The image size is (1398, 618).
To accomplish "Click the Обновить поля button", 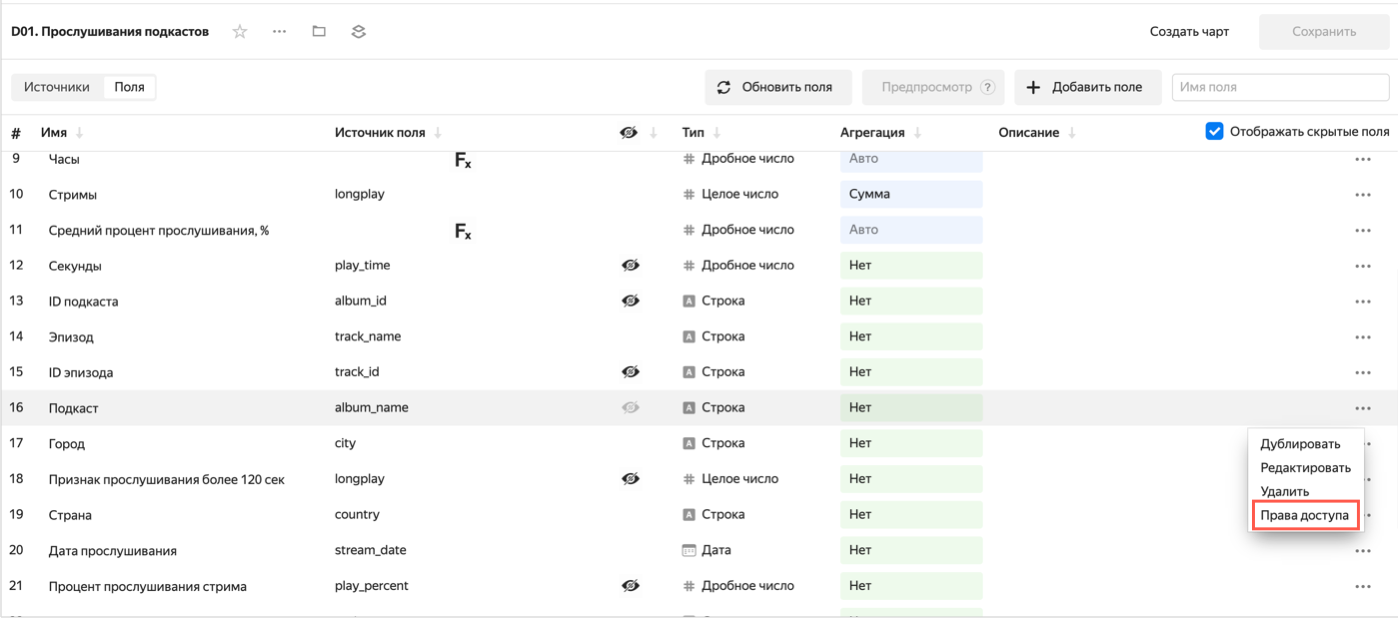I will tap(777, 87).
